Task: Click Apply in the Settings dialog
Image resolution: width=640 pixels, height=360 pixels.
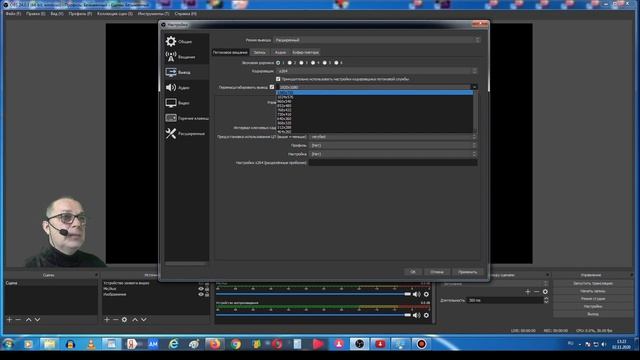Action: click(467, 272)
